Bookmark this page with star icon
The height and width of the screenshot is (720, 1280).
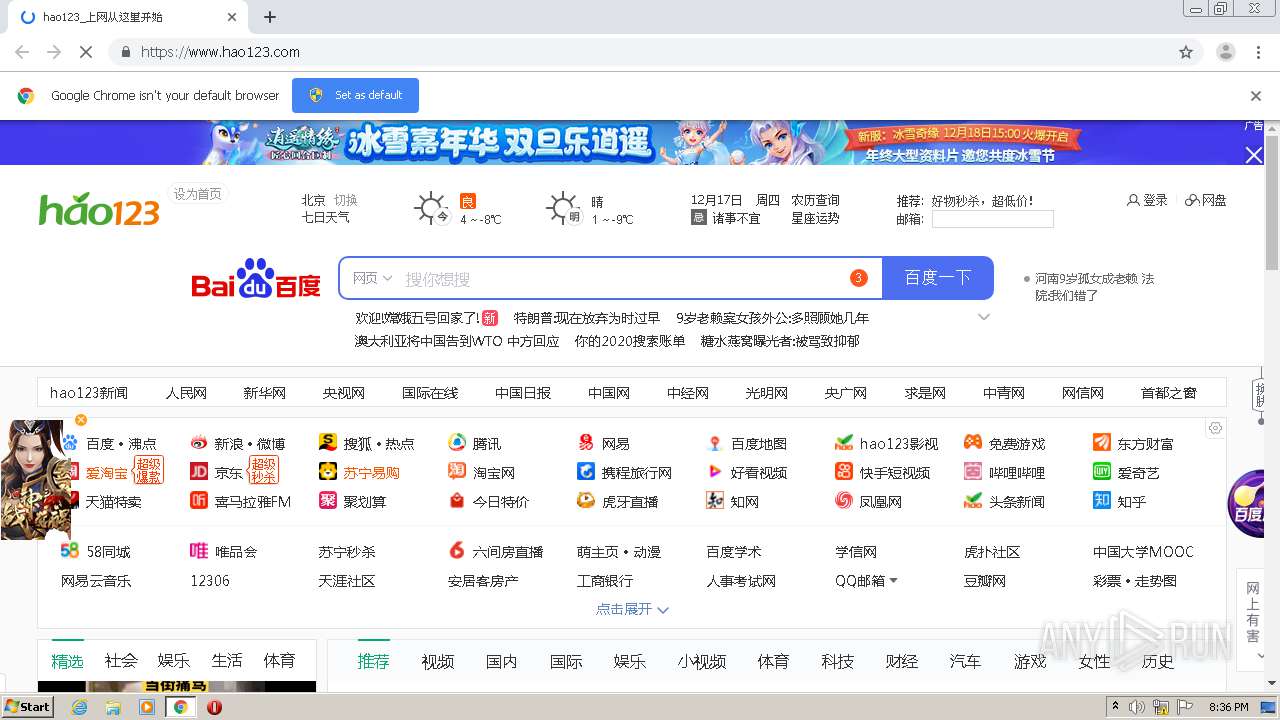[x=1186, y=52]
